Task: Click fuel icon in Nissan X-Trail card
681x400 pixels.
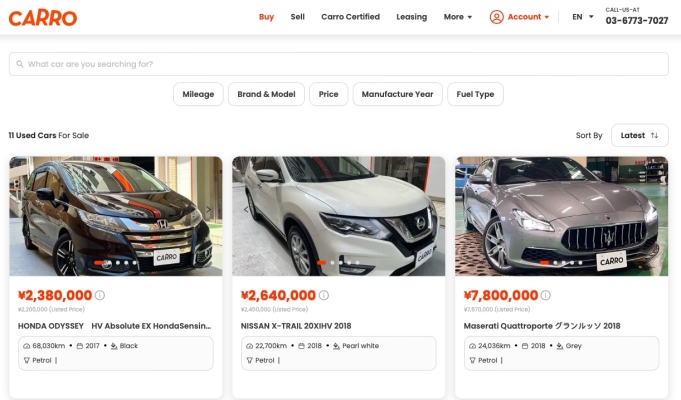Action: click(x=250, y=360)
